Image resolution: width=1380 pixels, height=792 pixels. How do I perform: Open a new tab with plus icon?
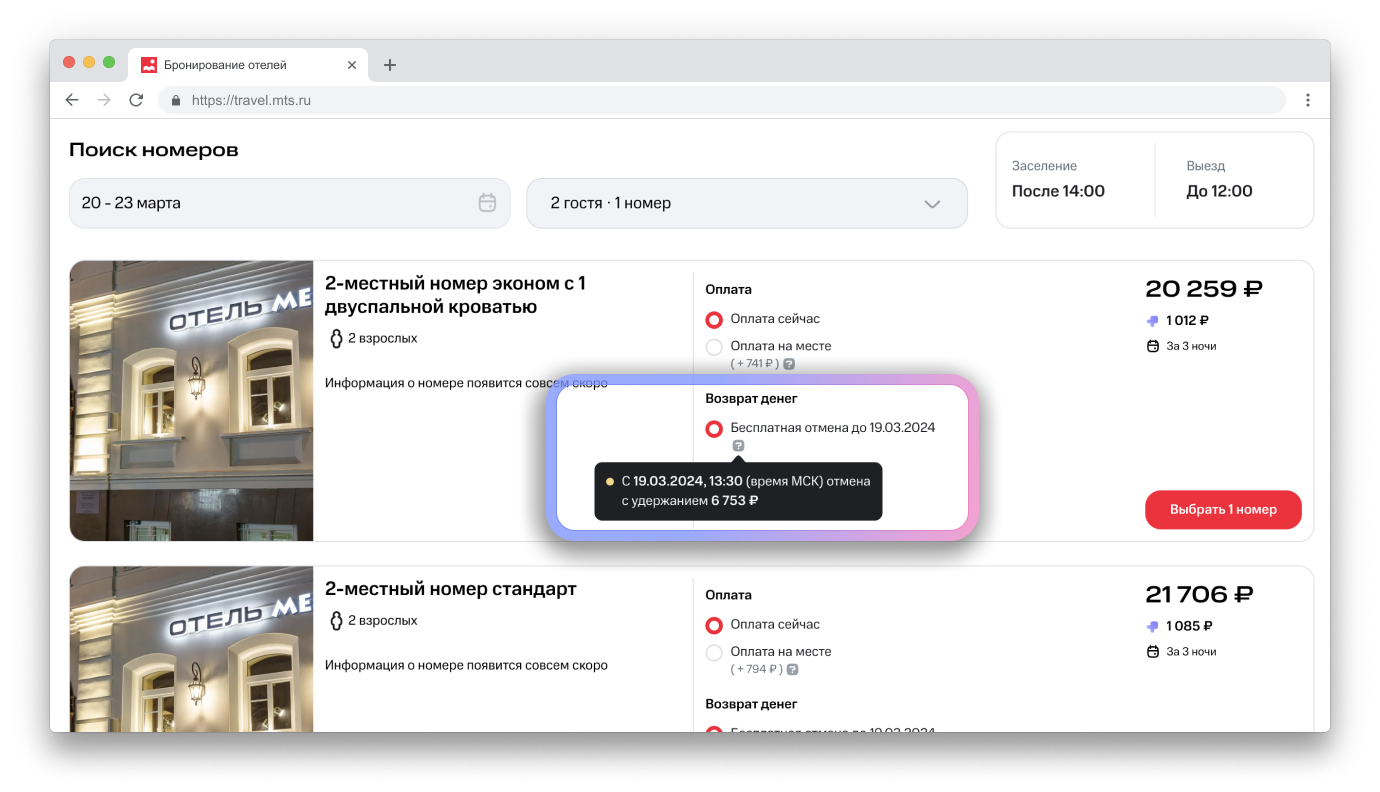tap(390, 65)
